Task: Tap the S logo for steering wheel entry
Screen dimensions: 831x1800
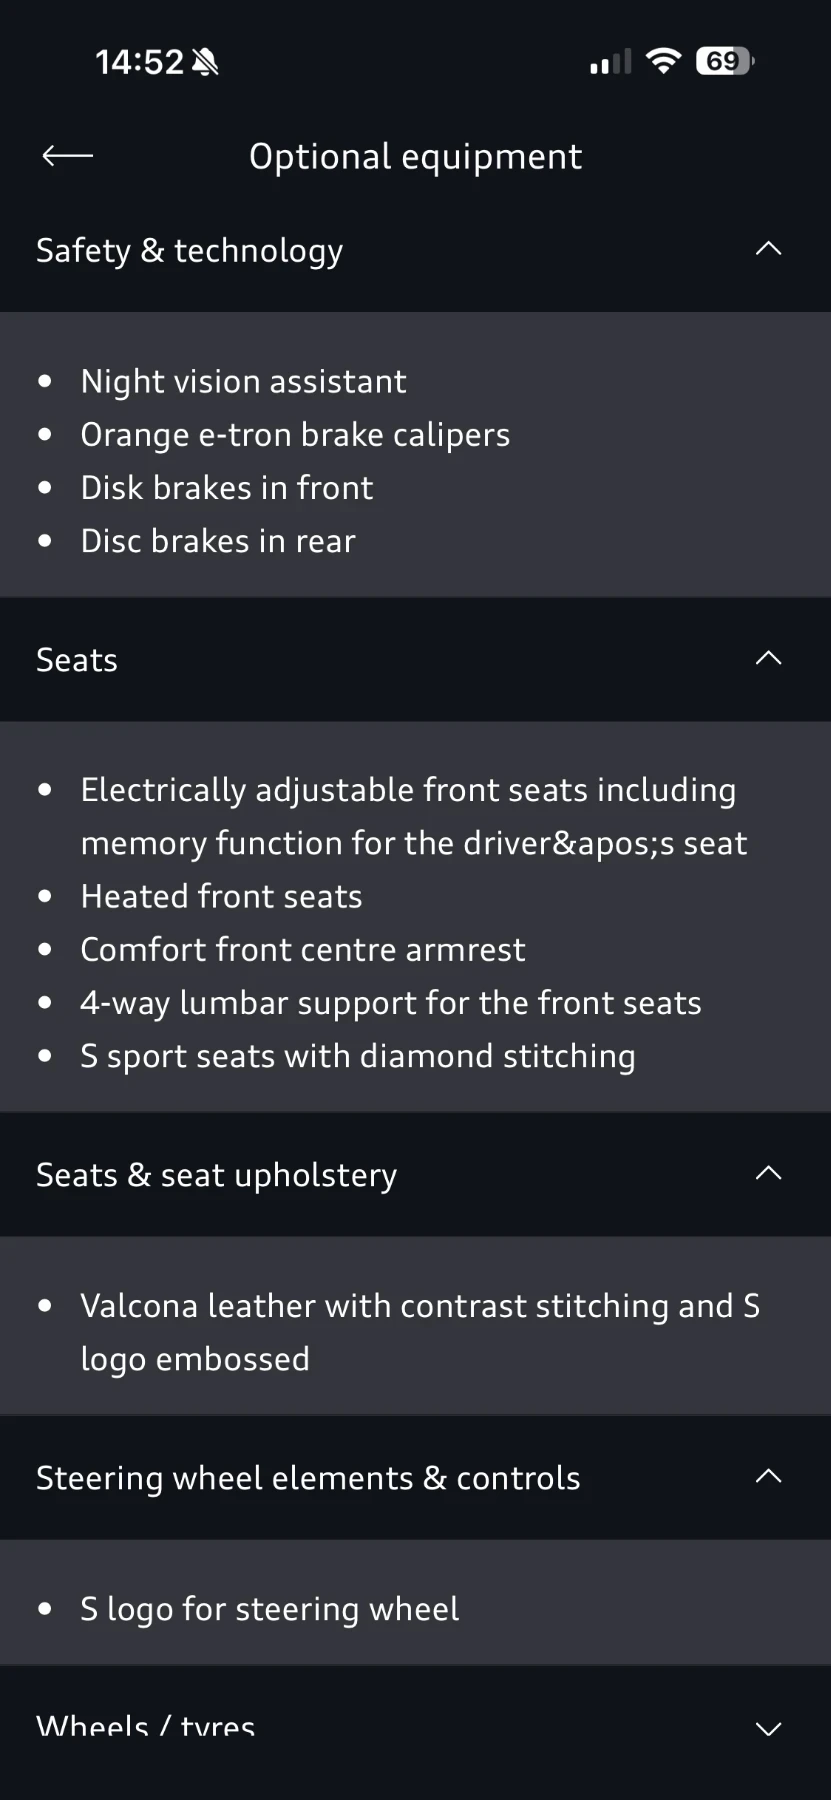Action: (269, 1608)
